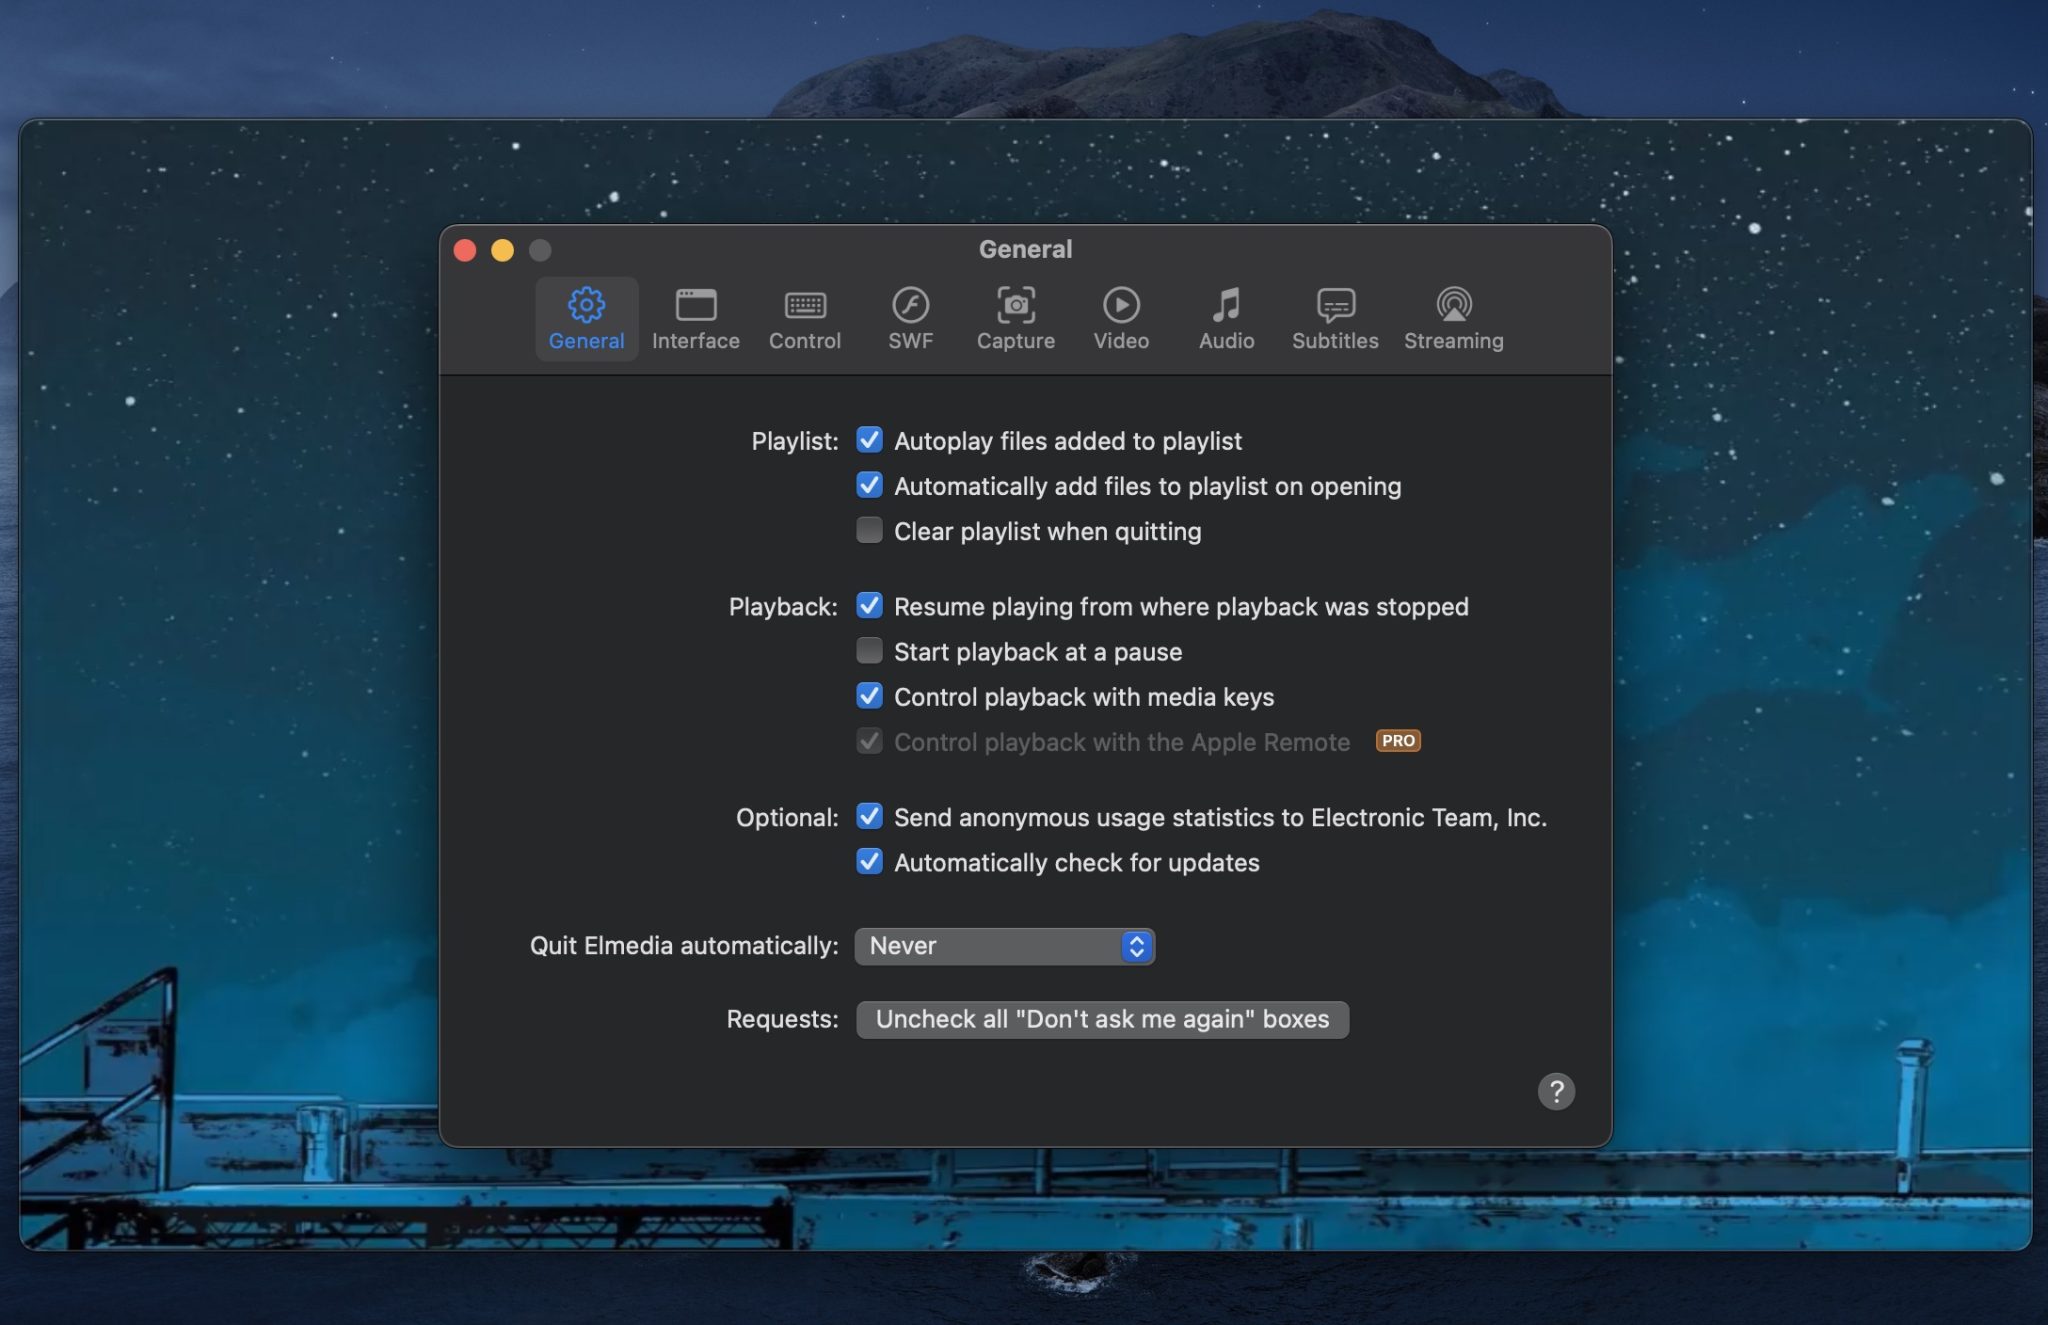Click the PRO badge next to Apple Remote
This screenshot has height=1325, width=2048.
pos(1397,741)
